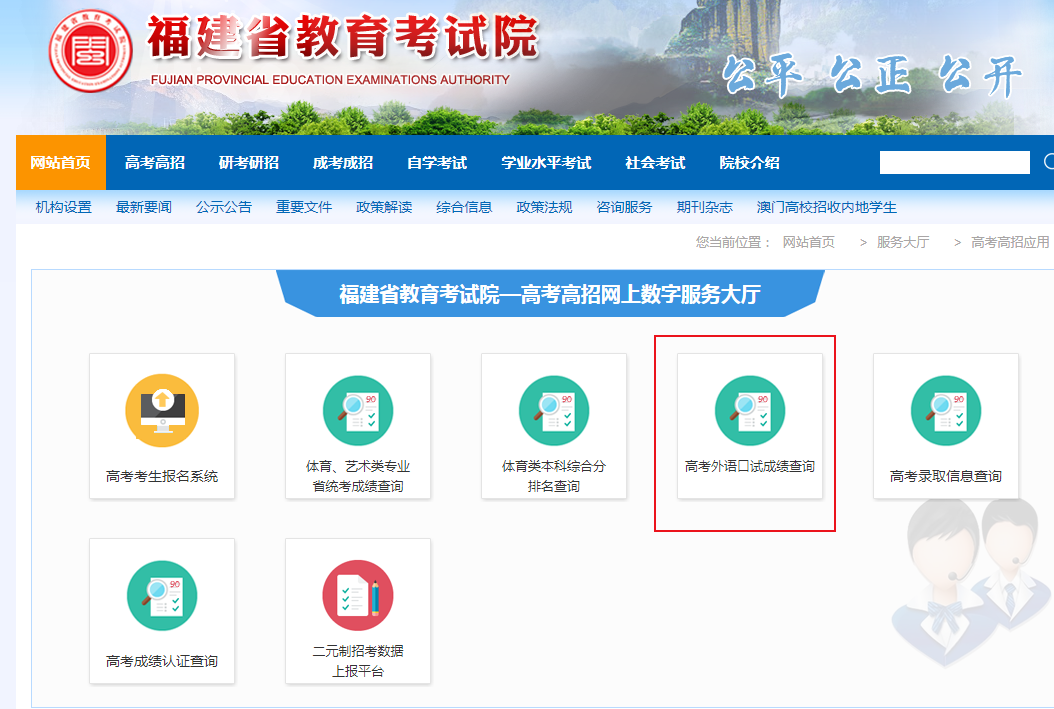Image resolution: width=1054 pixels, height=709 pixels.
Task: Open the 政策解读 submenu link
Action: click(384, 207)
